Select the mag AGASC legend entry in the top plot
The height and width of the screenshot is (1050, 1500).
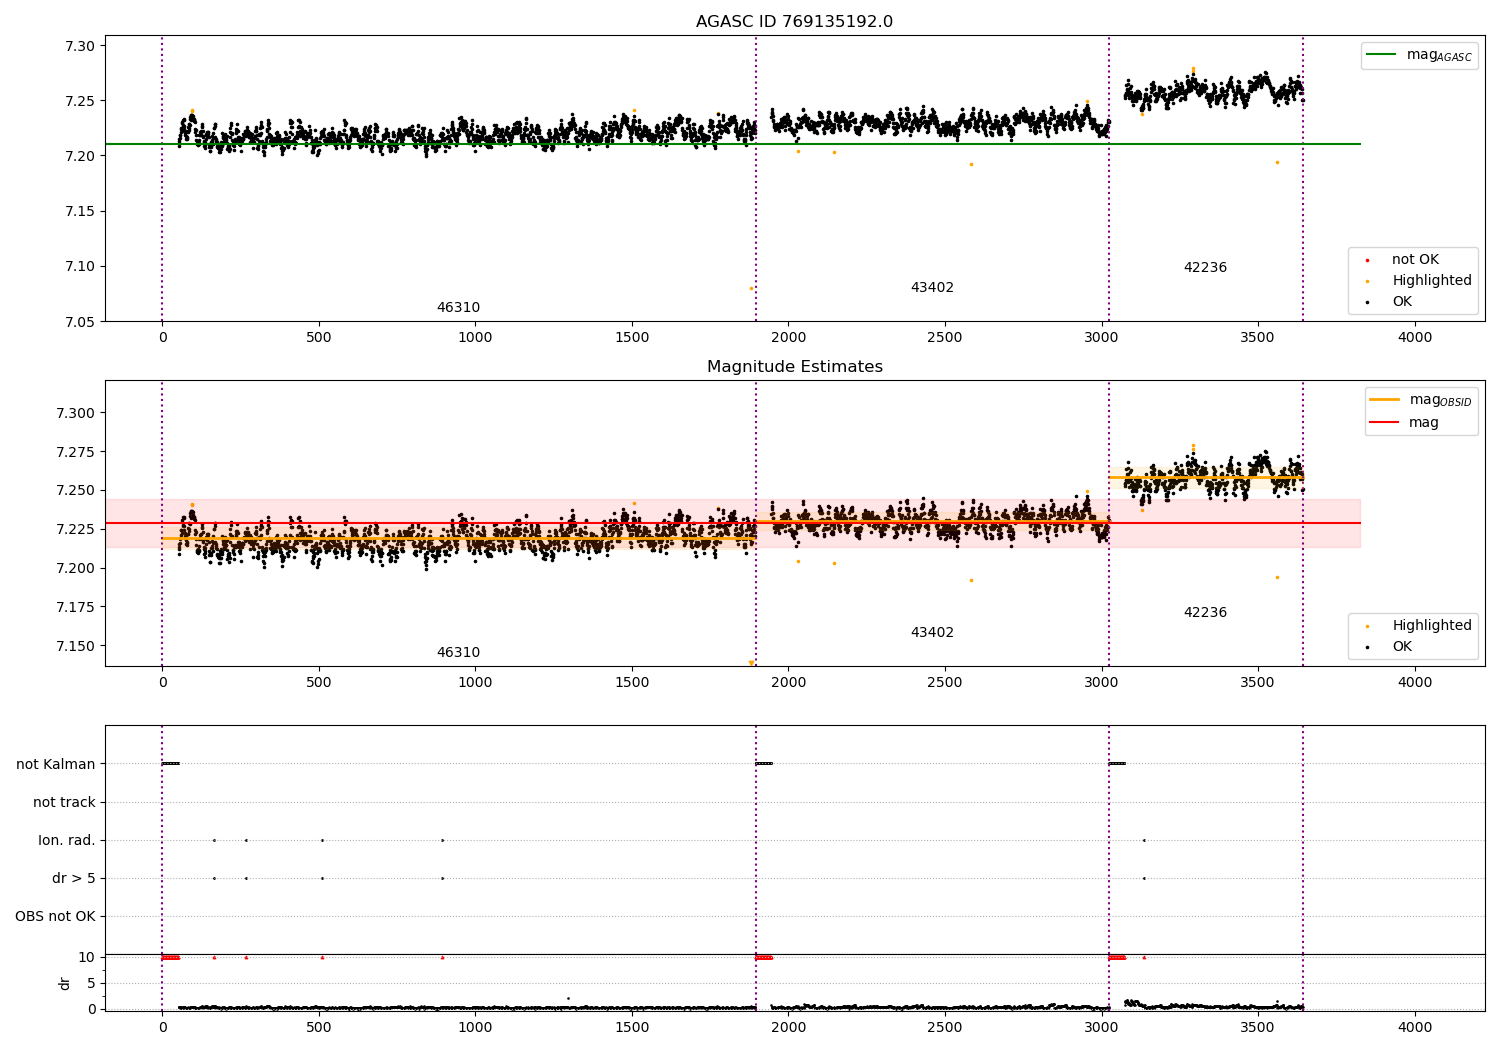coord(1420,55)
